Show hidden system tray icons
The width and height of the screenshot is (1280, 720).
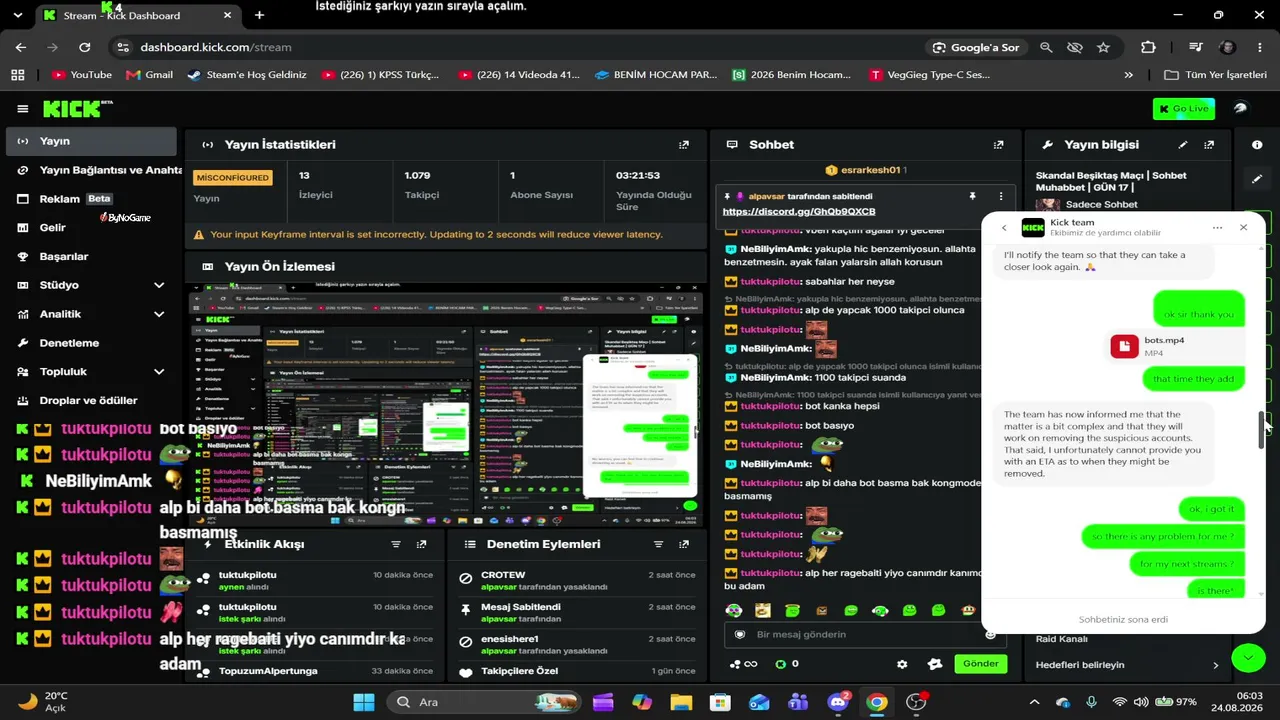click(1034, 702)
